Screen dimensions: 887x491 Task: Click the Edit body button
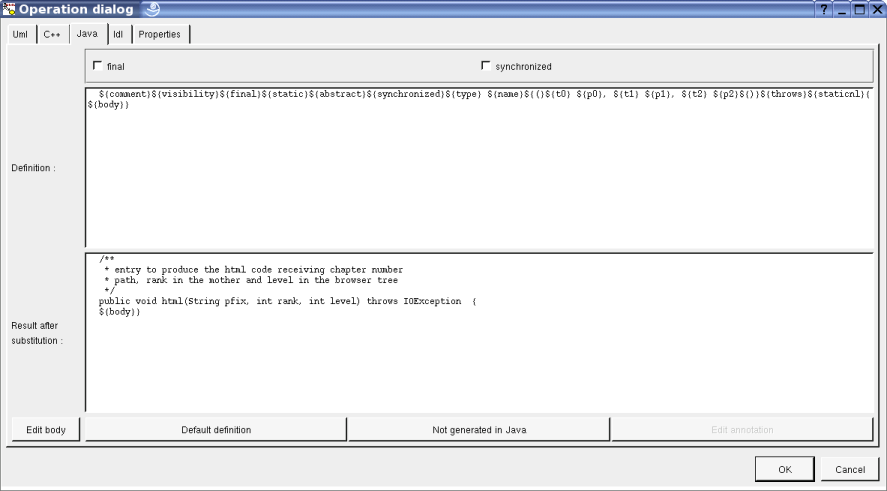[46, 430]
